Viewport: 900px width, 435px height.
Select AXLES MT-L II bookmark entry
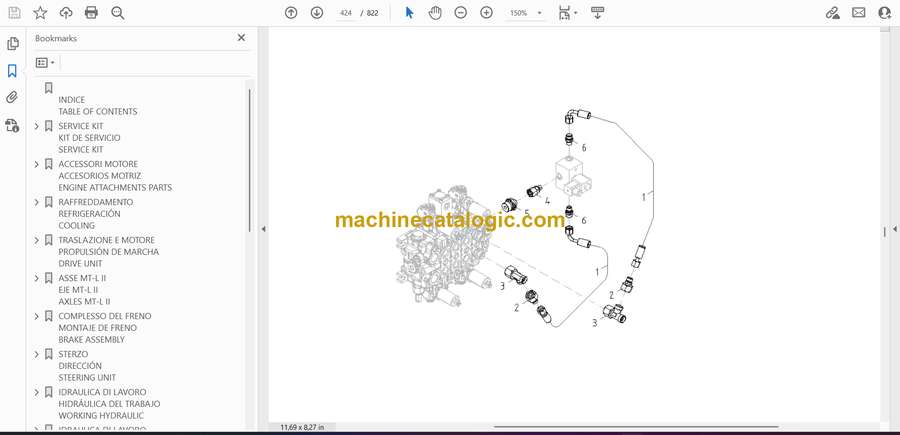point(84,301)
